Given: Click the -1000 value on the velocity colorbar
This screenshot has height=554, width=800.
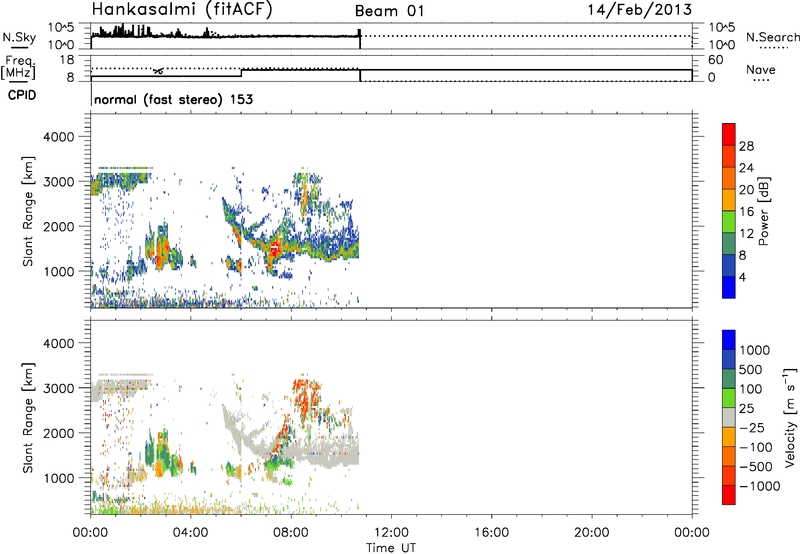Looking at the screenshot, I should point(759,486).
